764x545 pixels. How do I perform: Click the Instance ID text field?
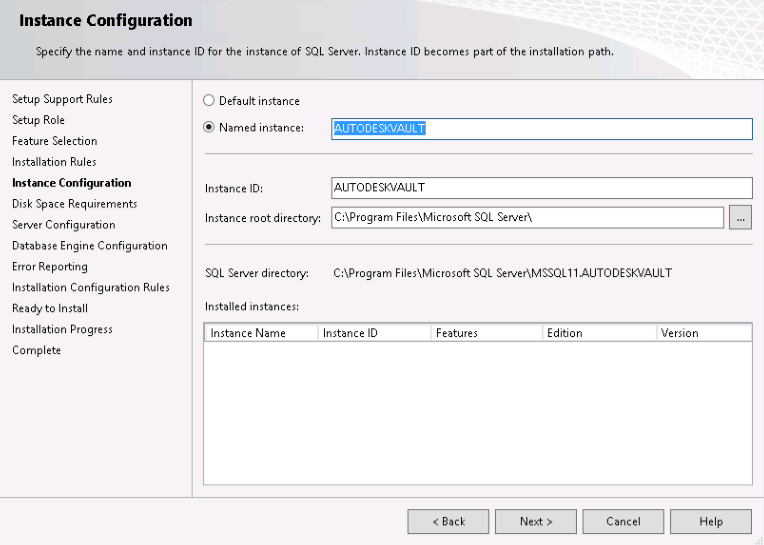pos(540,187)
